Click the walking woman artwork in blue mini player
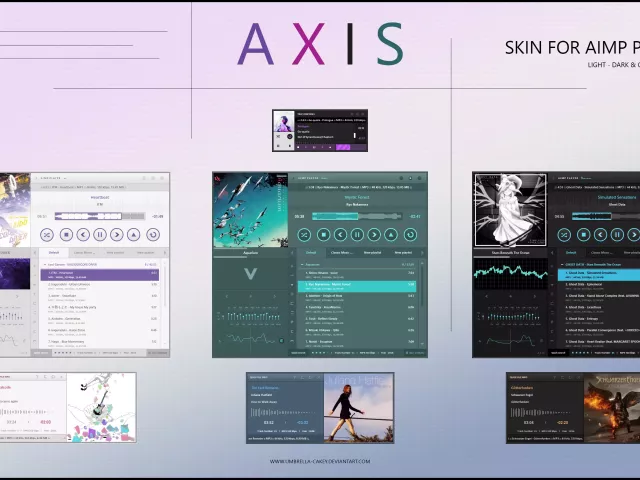Viewport: 640px width, 480px height. pyautogui.click(x=359, y=408)
